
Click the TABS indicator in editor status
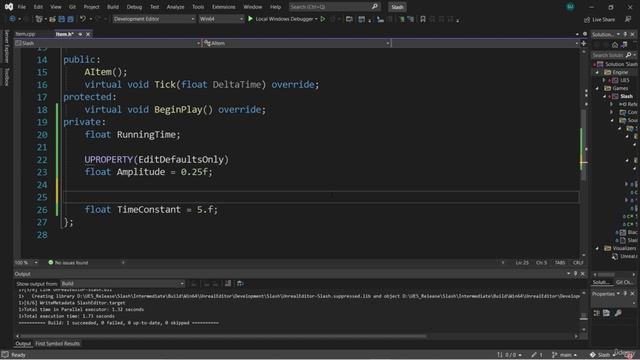point(560,262)
